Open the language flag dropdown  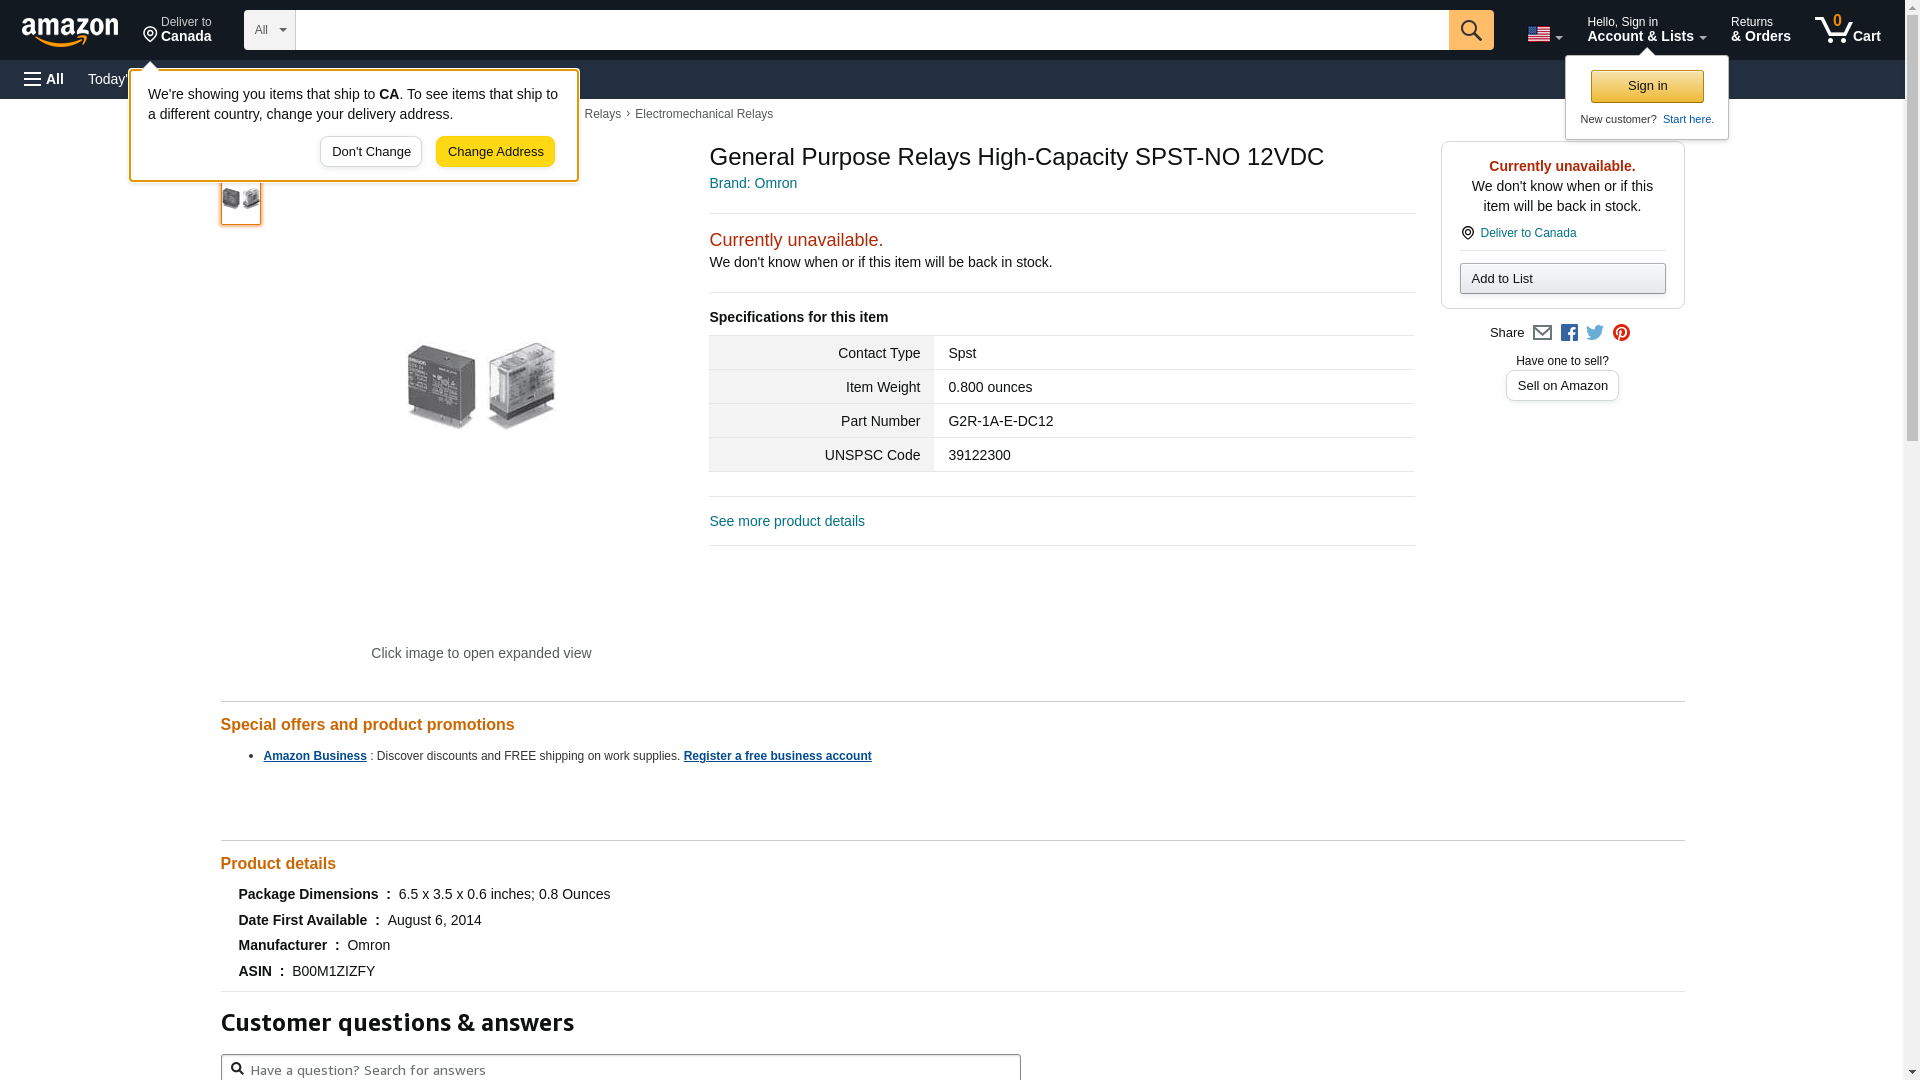1544,34
